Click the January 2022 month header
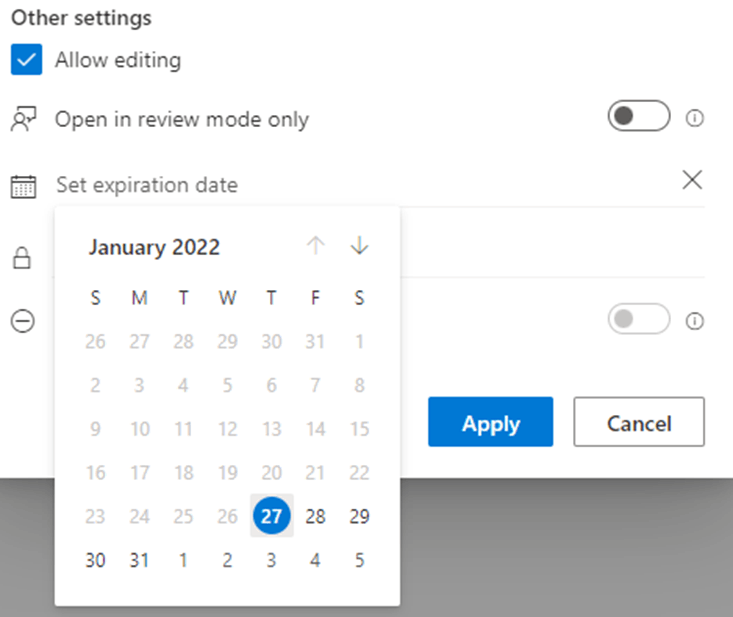 click(154, 247)
